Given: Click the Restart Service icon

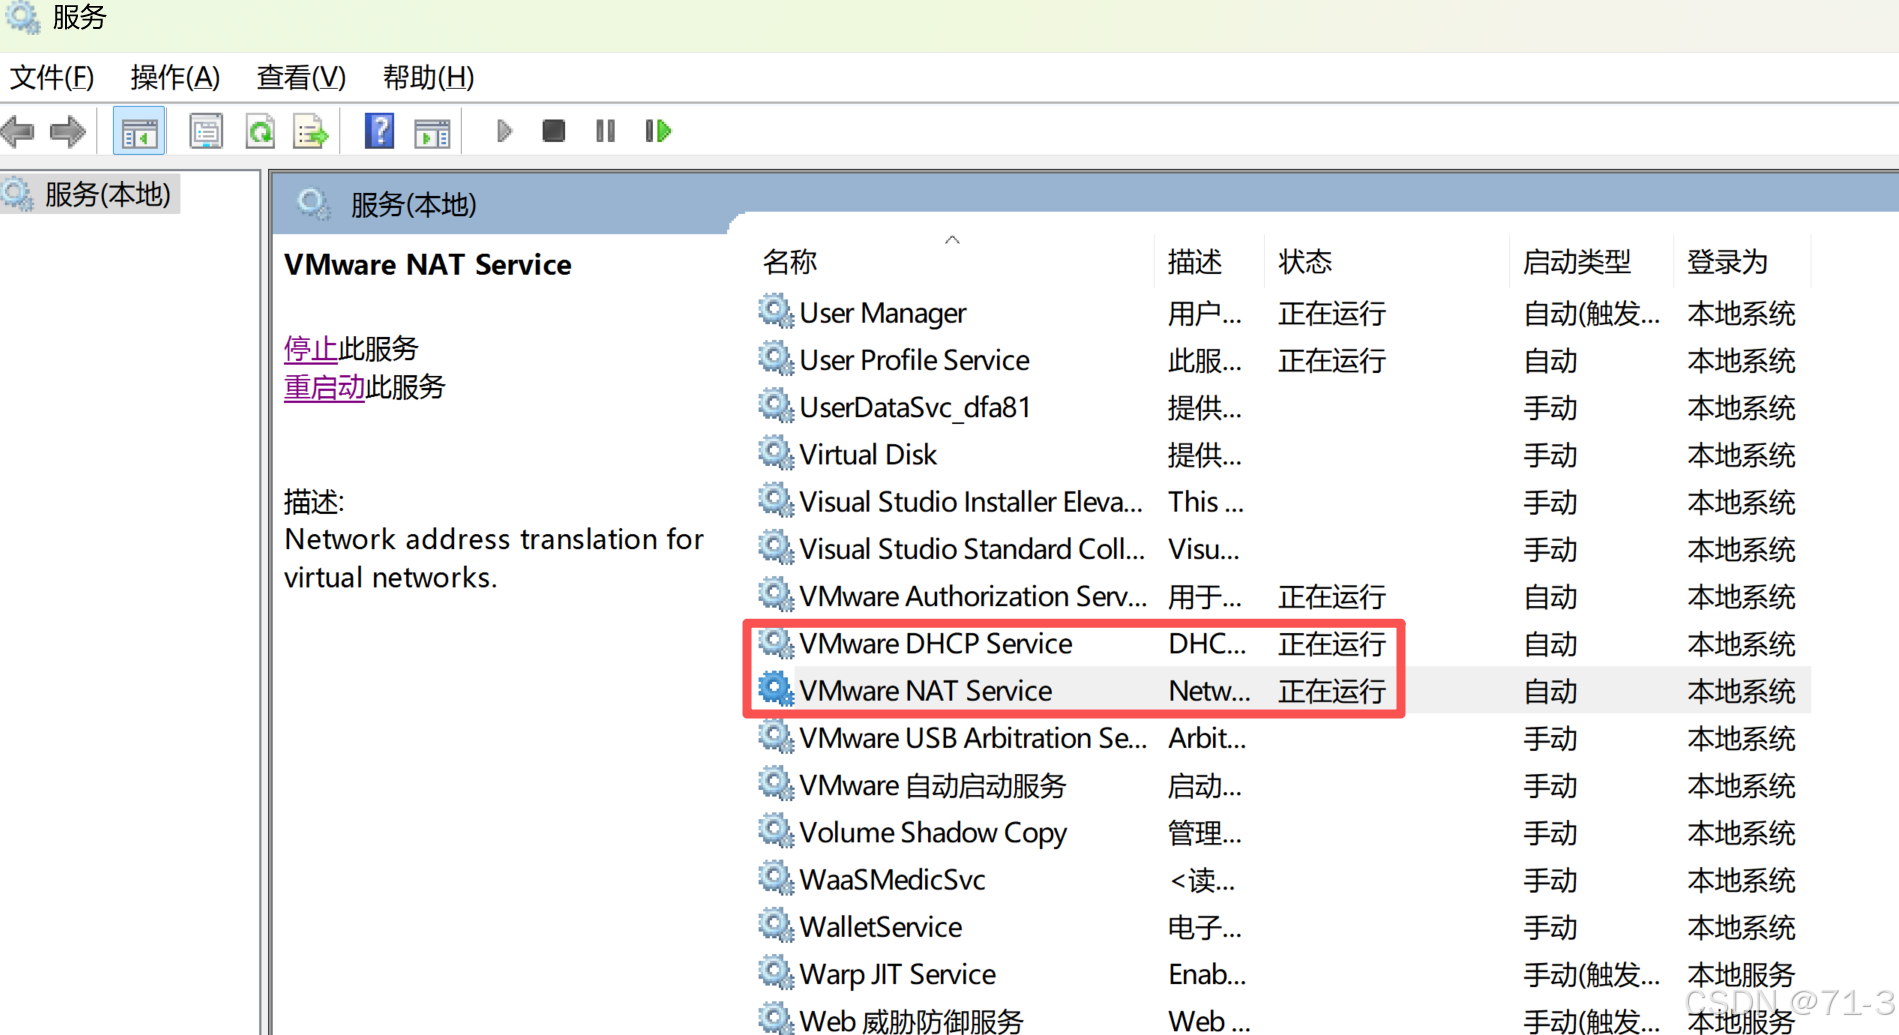Looking at the screenshot, I should click(658, 131).
